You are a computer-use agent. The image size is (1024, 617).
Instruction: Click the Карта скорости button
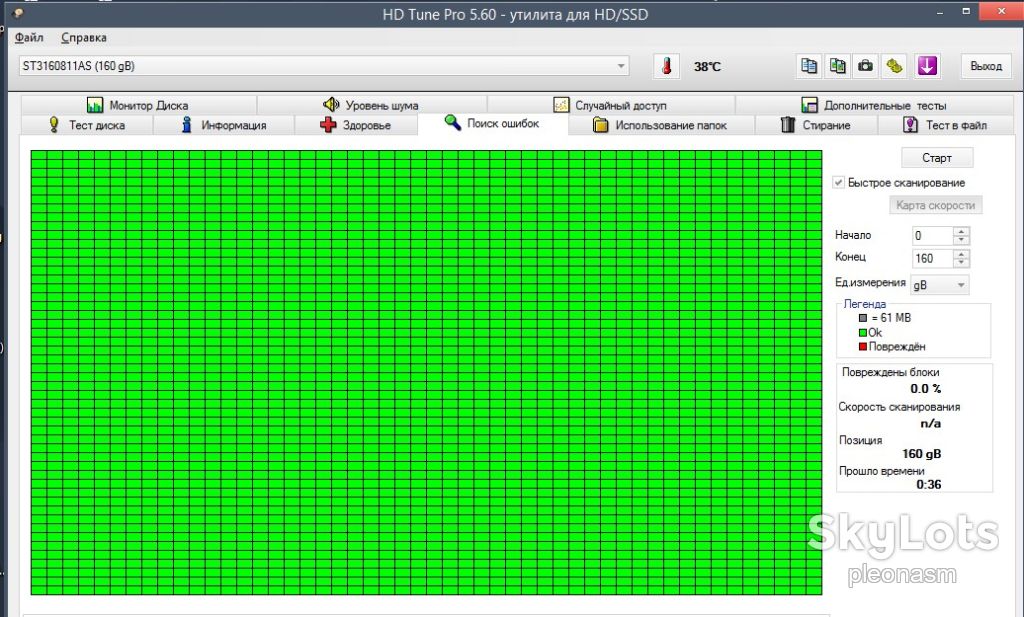(x=935, y=205)
